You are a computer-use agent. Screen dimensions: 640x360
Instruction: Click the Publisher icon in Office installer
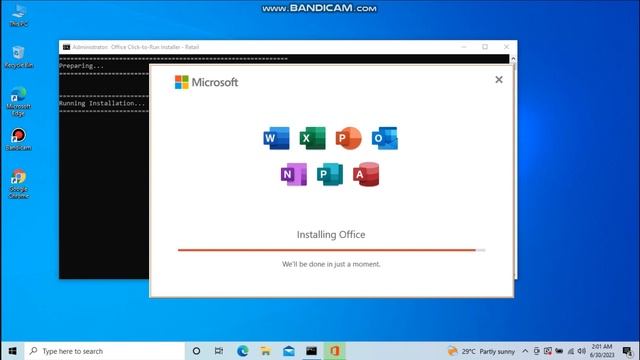point(330,174)
